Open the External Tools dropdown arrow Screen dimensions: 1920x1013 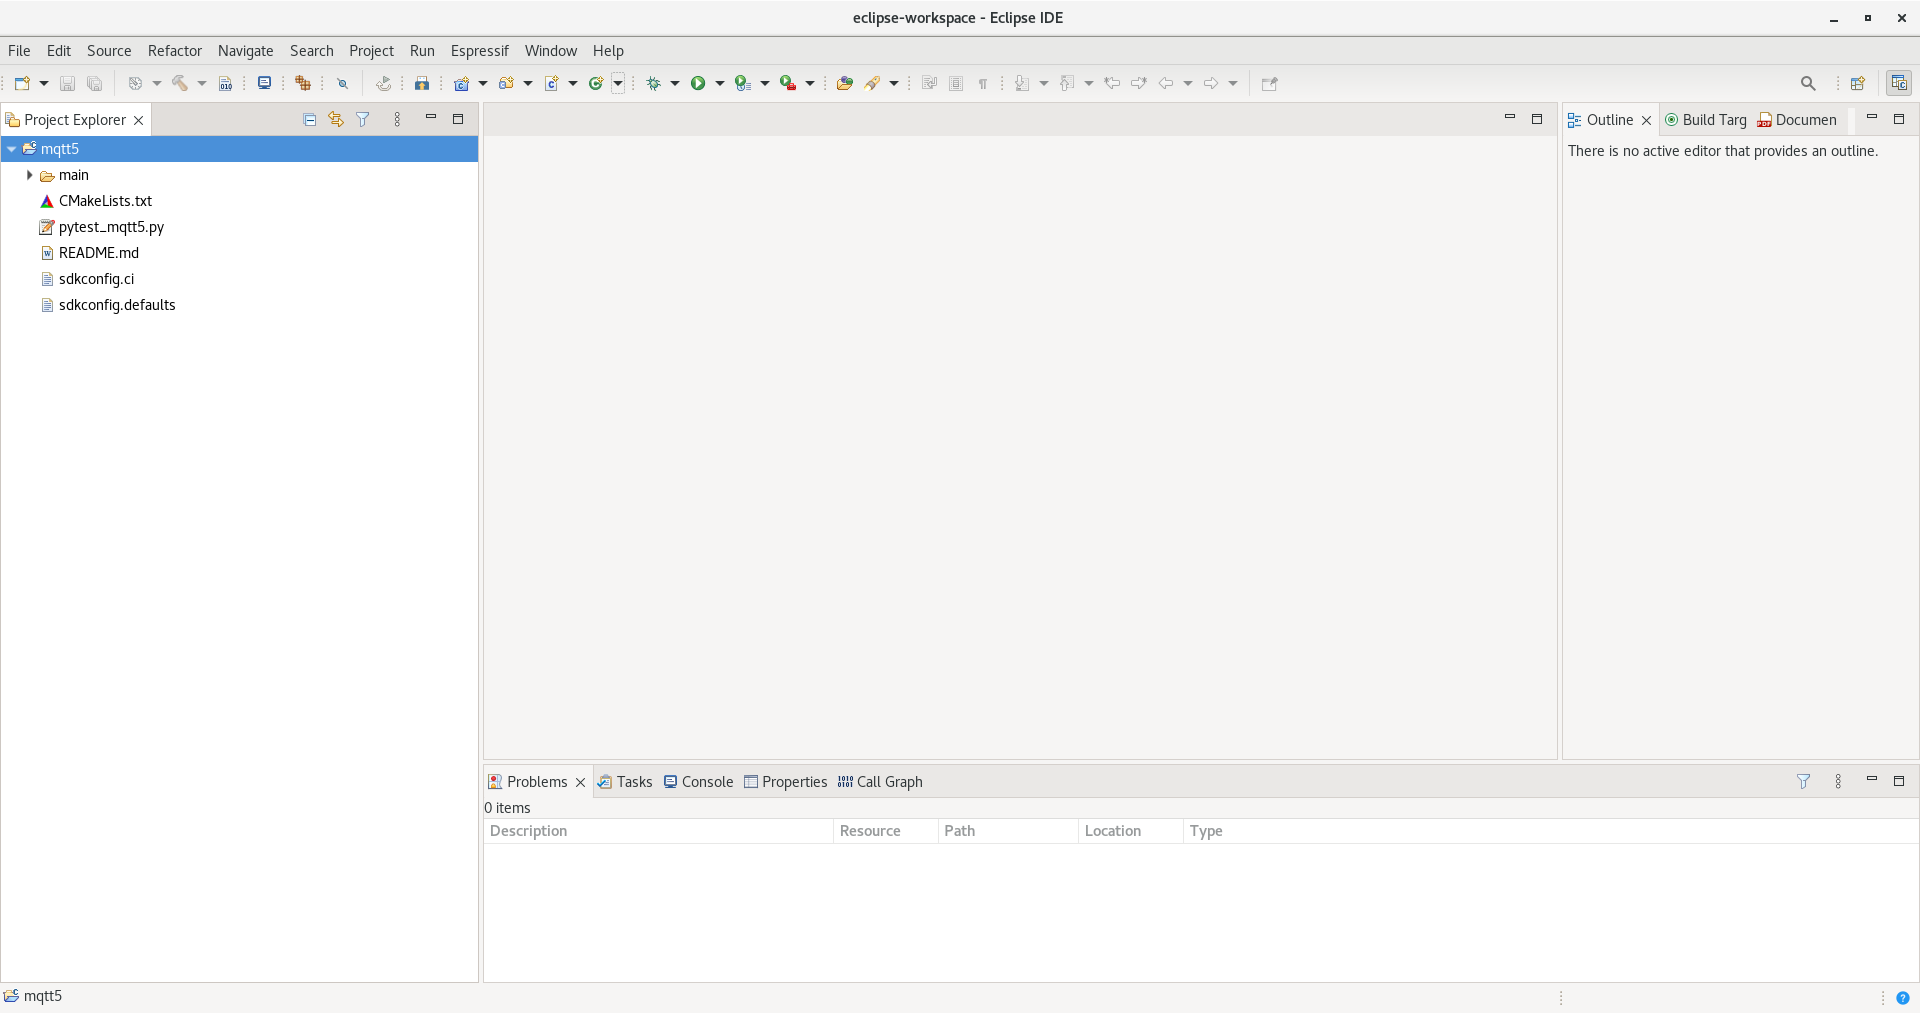[810, 84]
